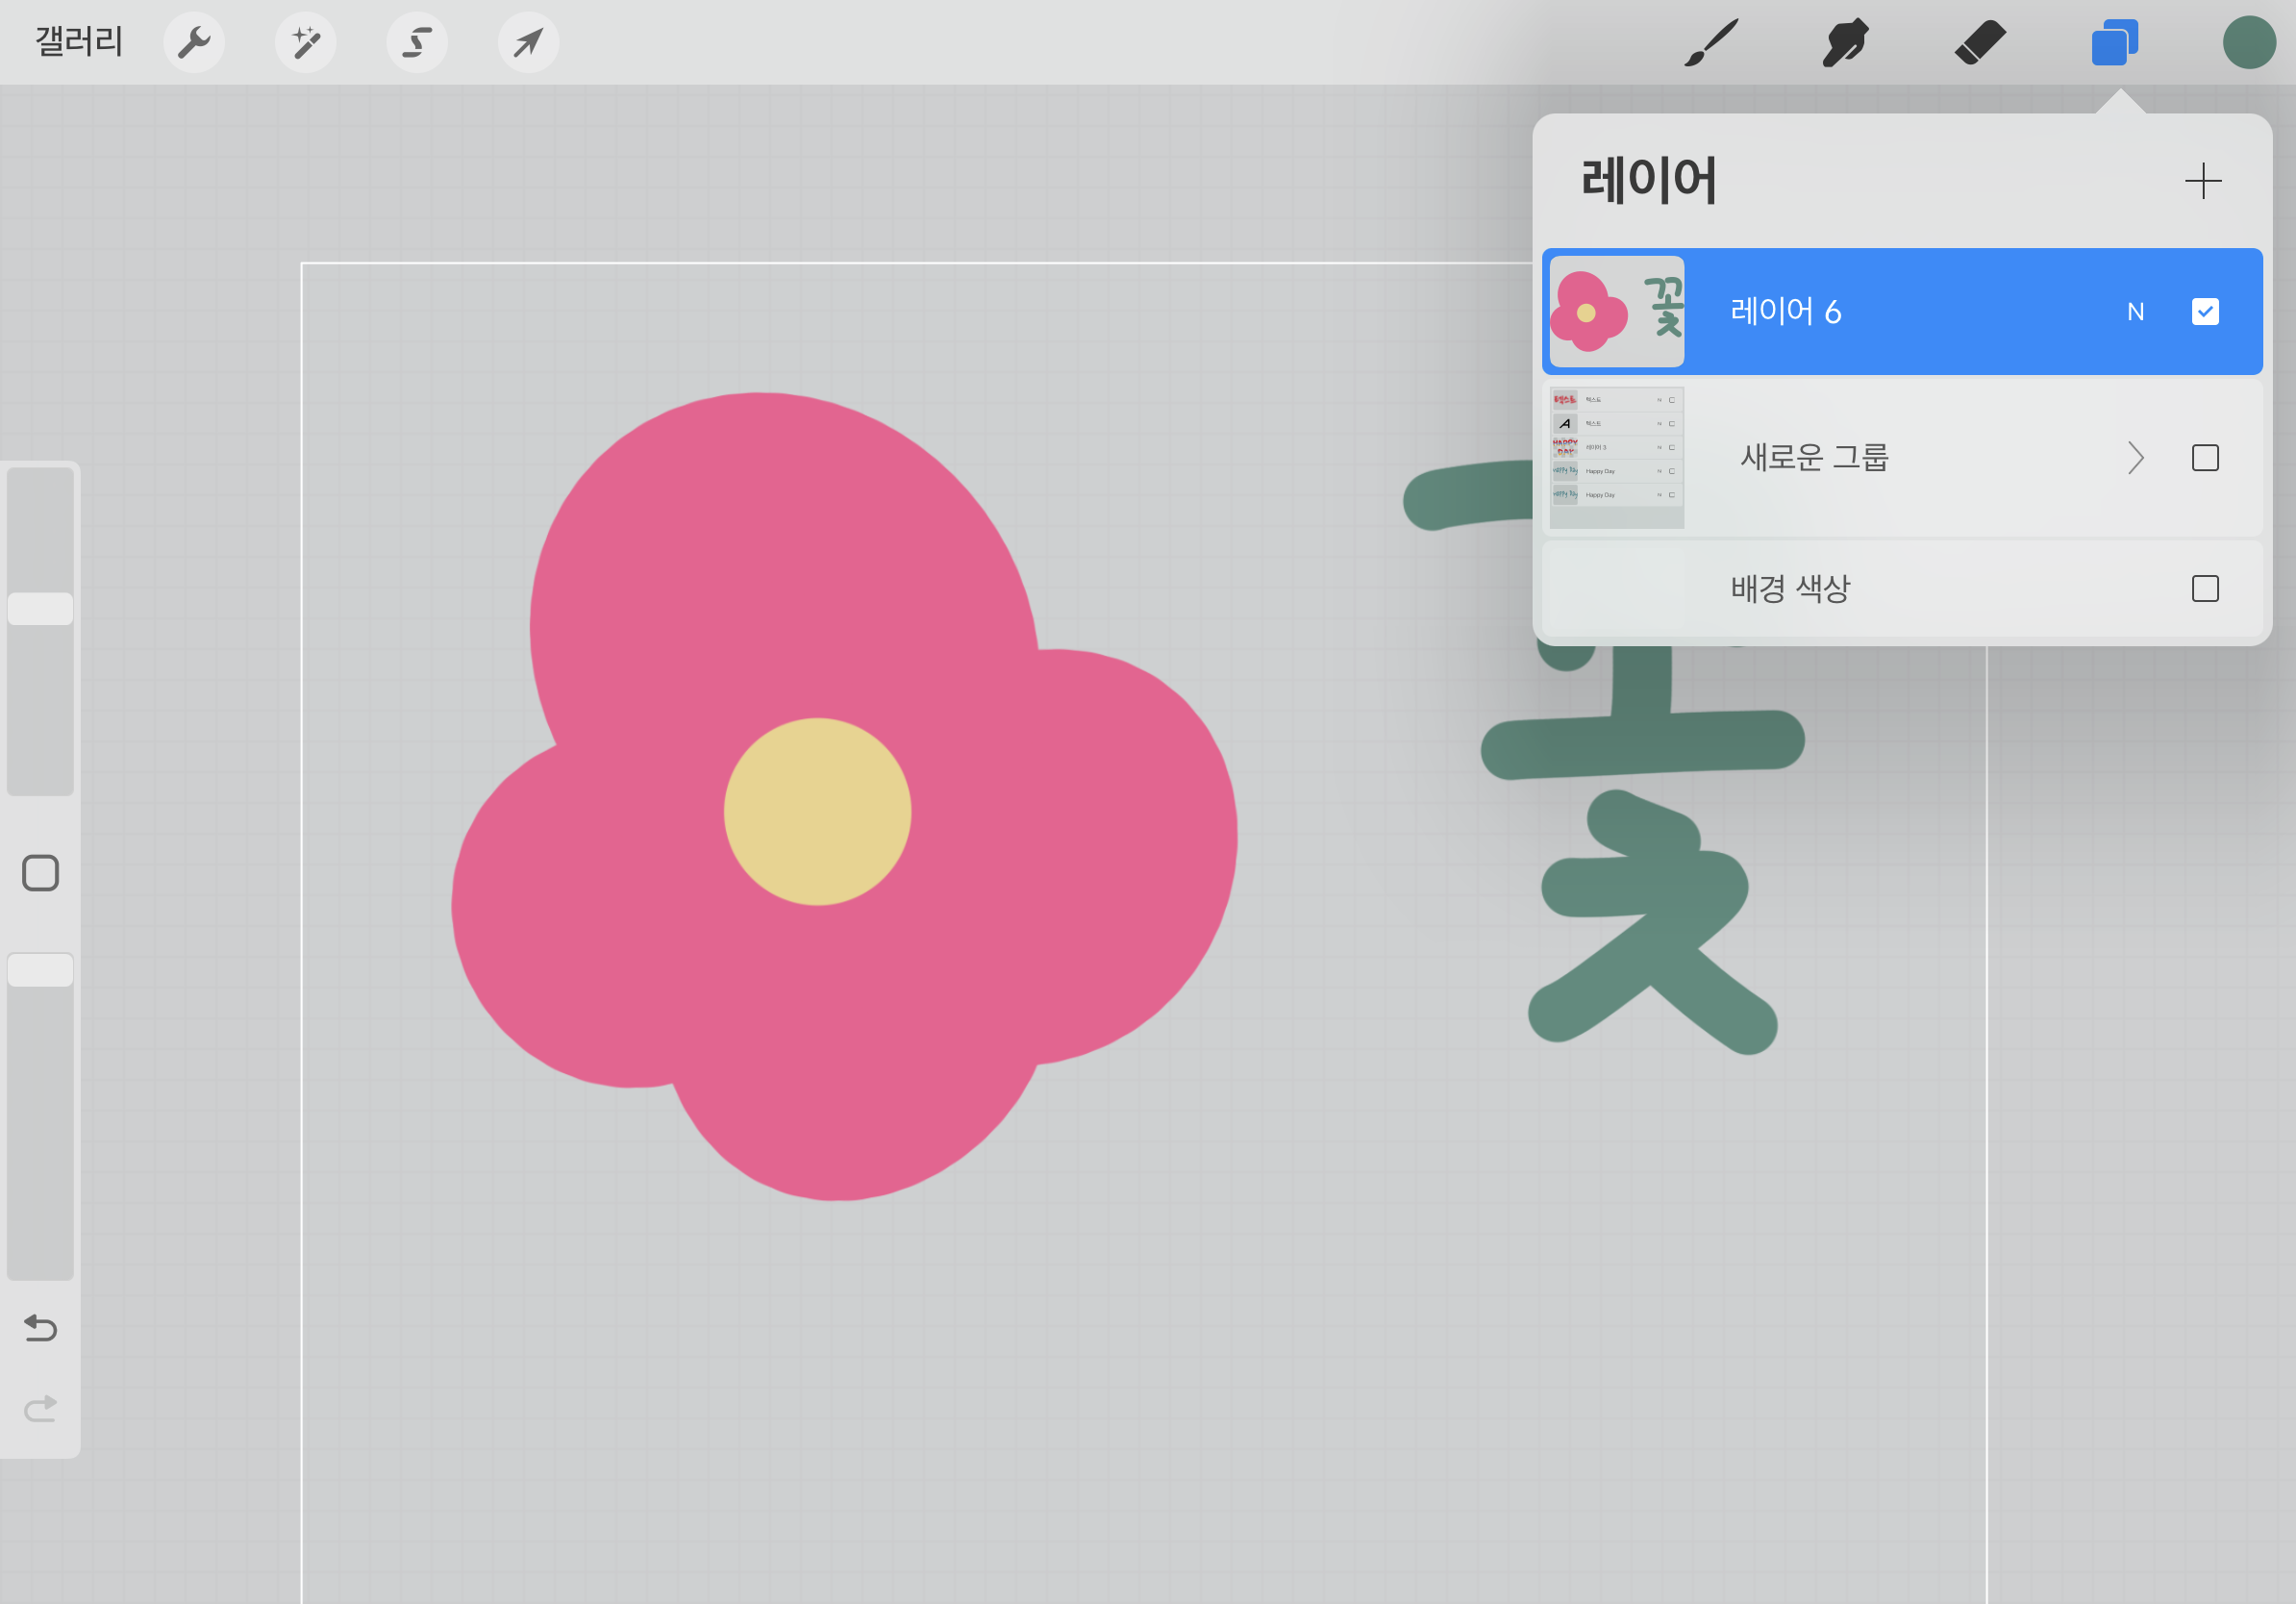Toggle visibility of 레이어 6
Image resolution: width=2296 pixels, height=1604 pixels.
click(2205, 312)
